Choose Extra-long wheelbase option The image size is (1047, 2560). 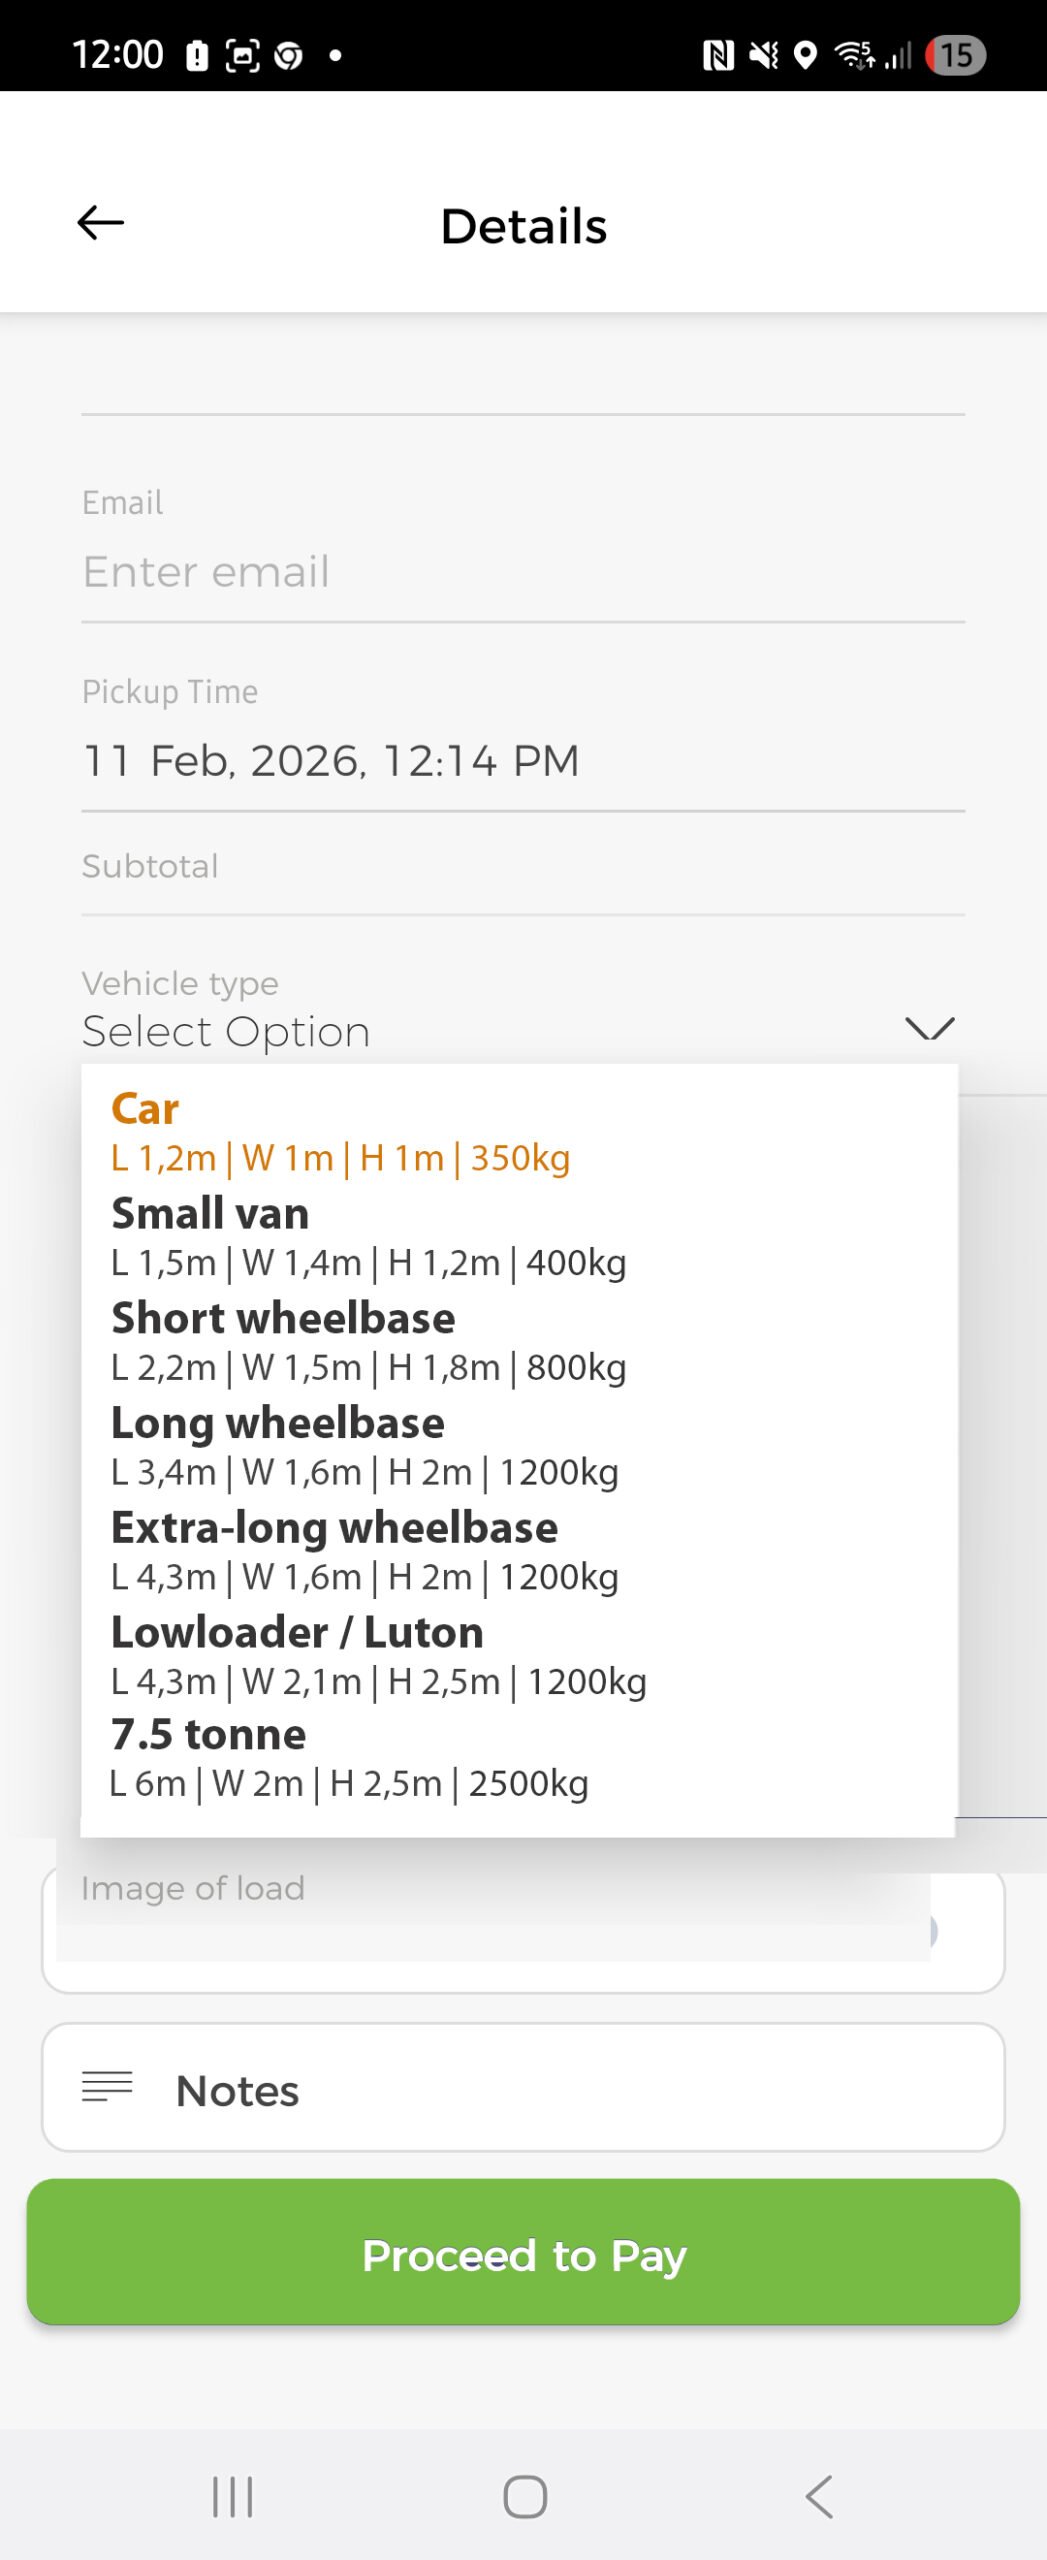pos(364,1551)
